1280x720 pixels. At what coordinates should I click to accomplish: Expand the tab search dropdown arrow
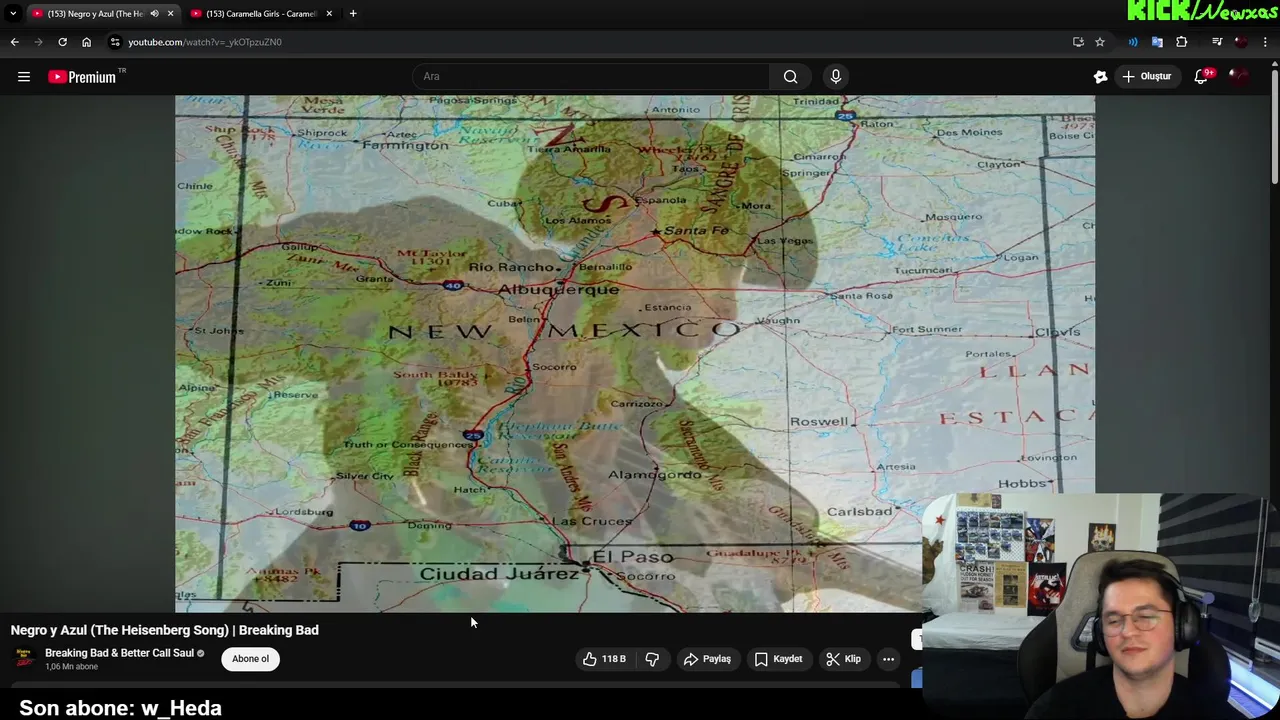[x=12, y=13]
